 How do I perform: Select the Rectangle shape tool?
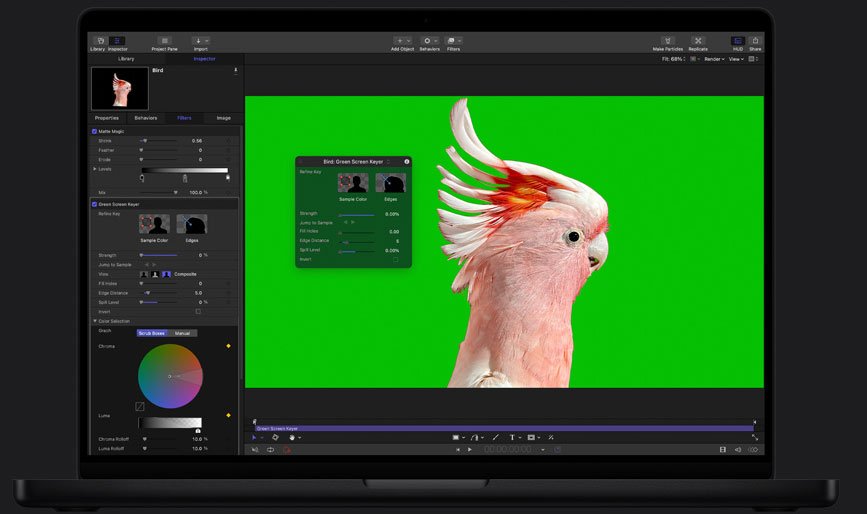tap(456, 437)
